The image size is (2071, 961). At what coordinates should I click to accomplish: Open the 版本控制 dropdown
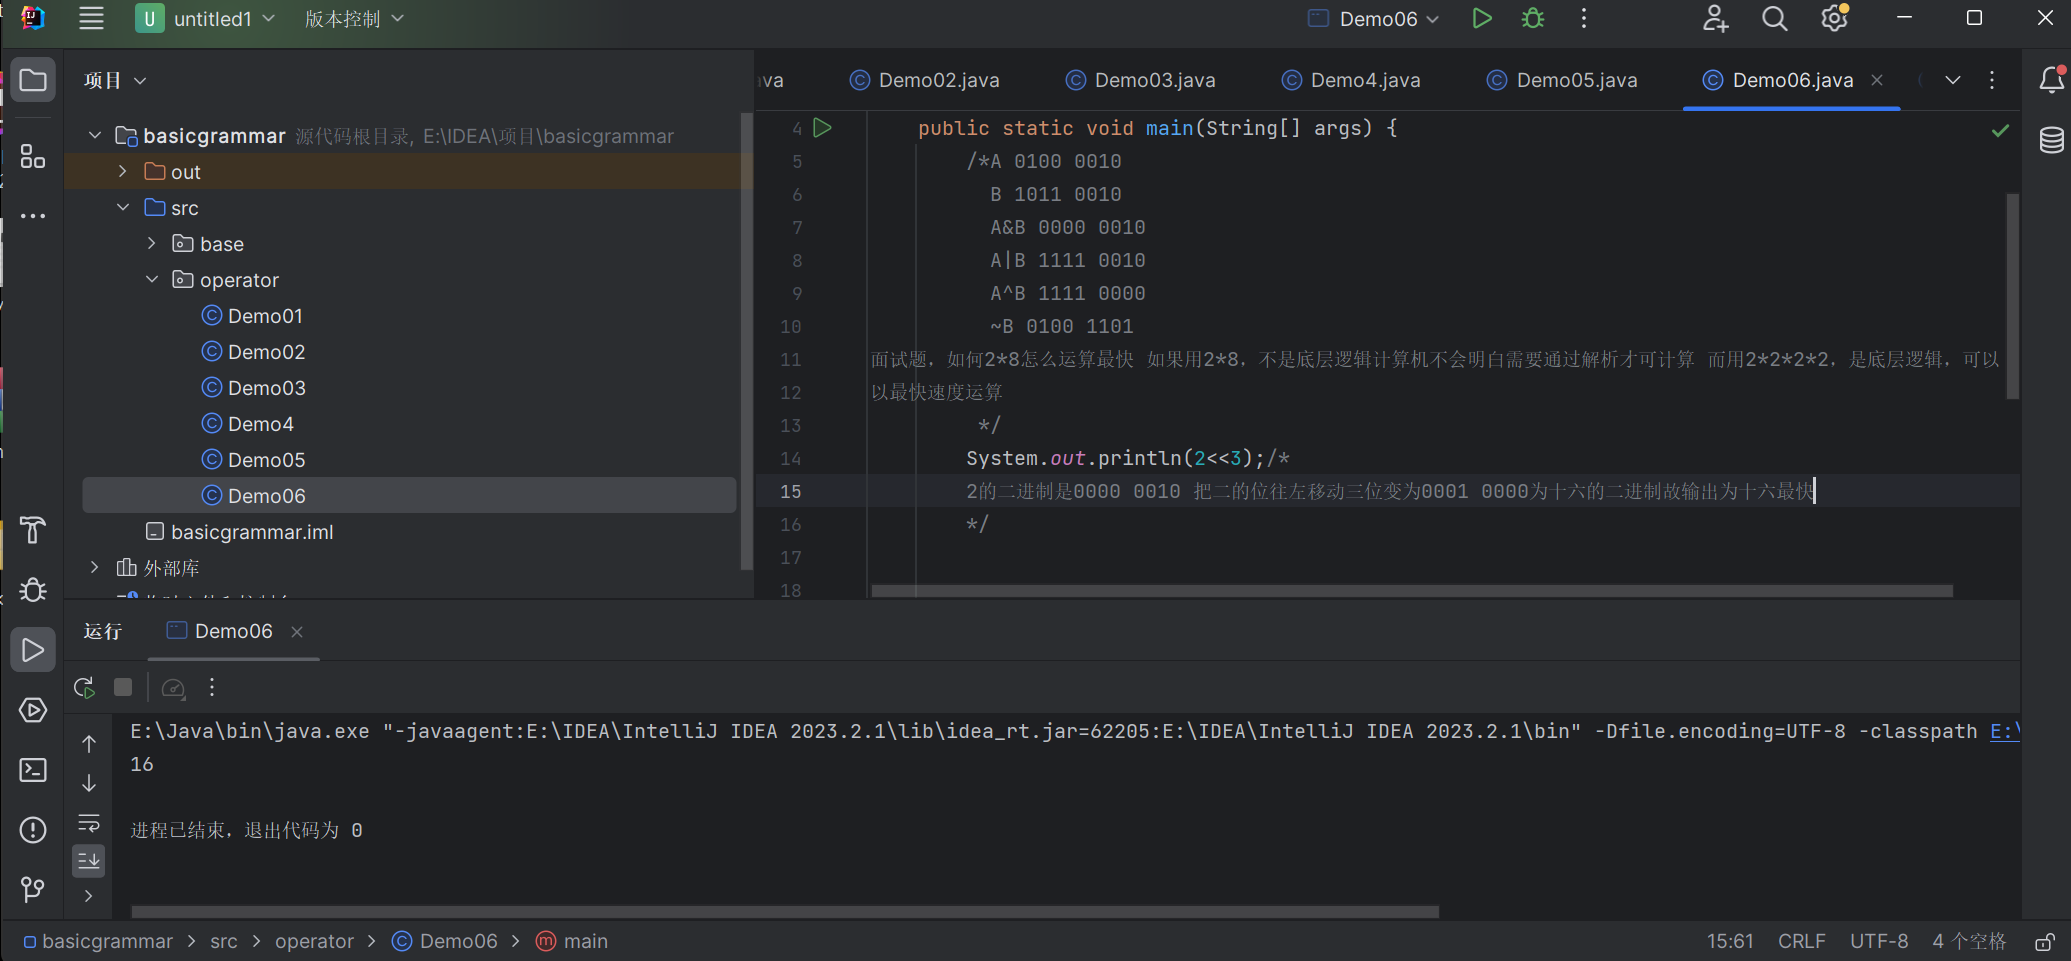tap(354, 19)
